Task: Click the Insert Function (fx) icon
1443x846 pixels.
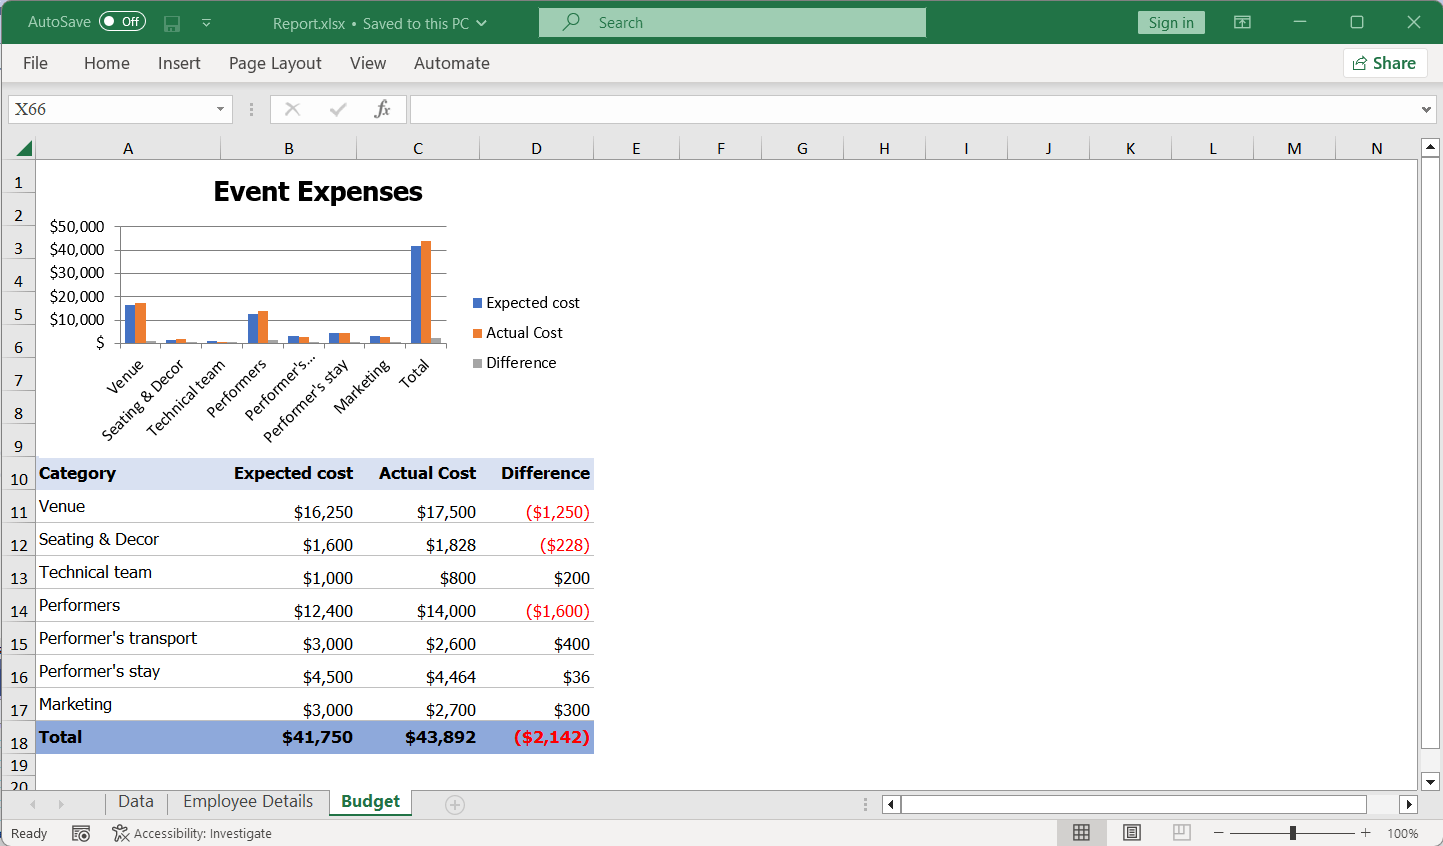Action: pos(383,109)
